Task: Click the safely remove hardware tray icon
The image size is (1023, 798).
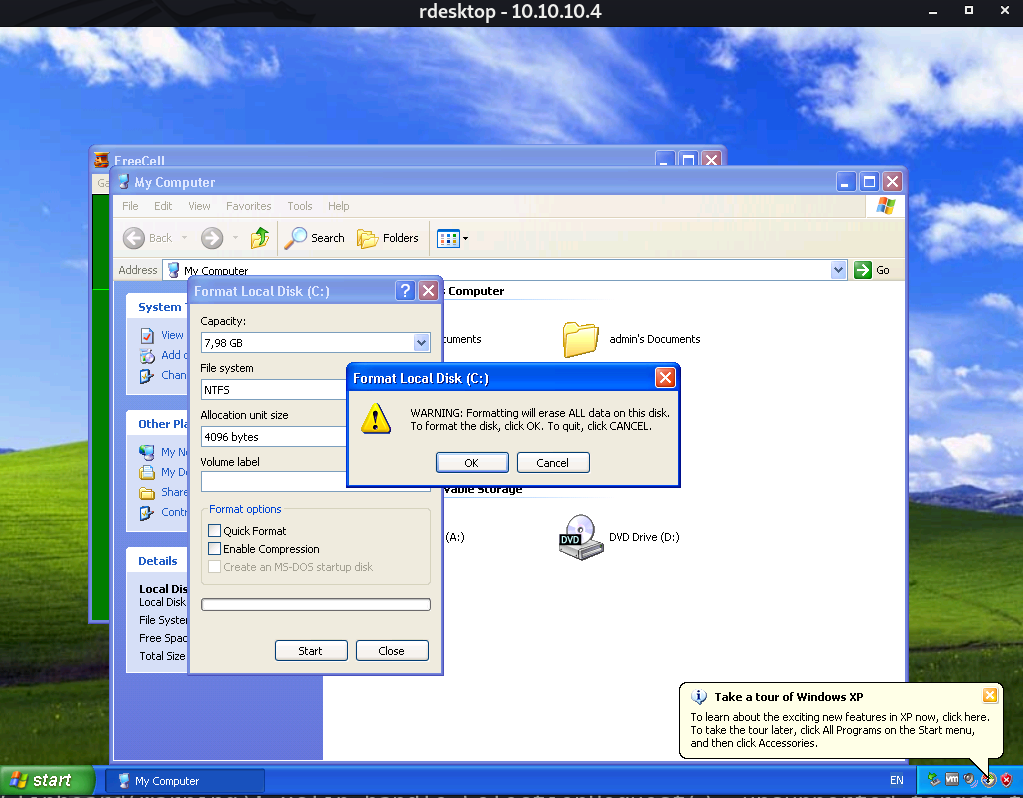Action: [x=934, y=779]
